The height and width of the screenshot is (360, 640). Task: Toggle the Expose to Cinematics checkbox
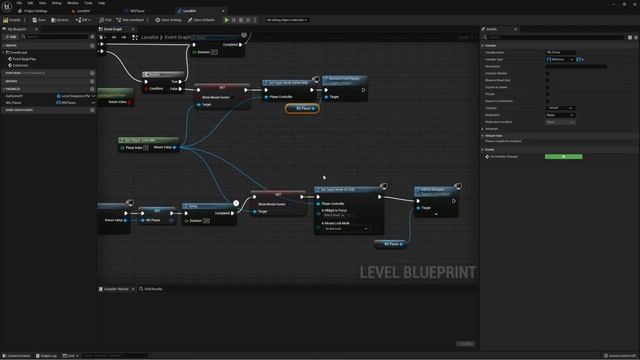547,101
